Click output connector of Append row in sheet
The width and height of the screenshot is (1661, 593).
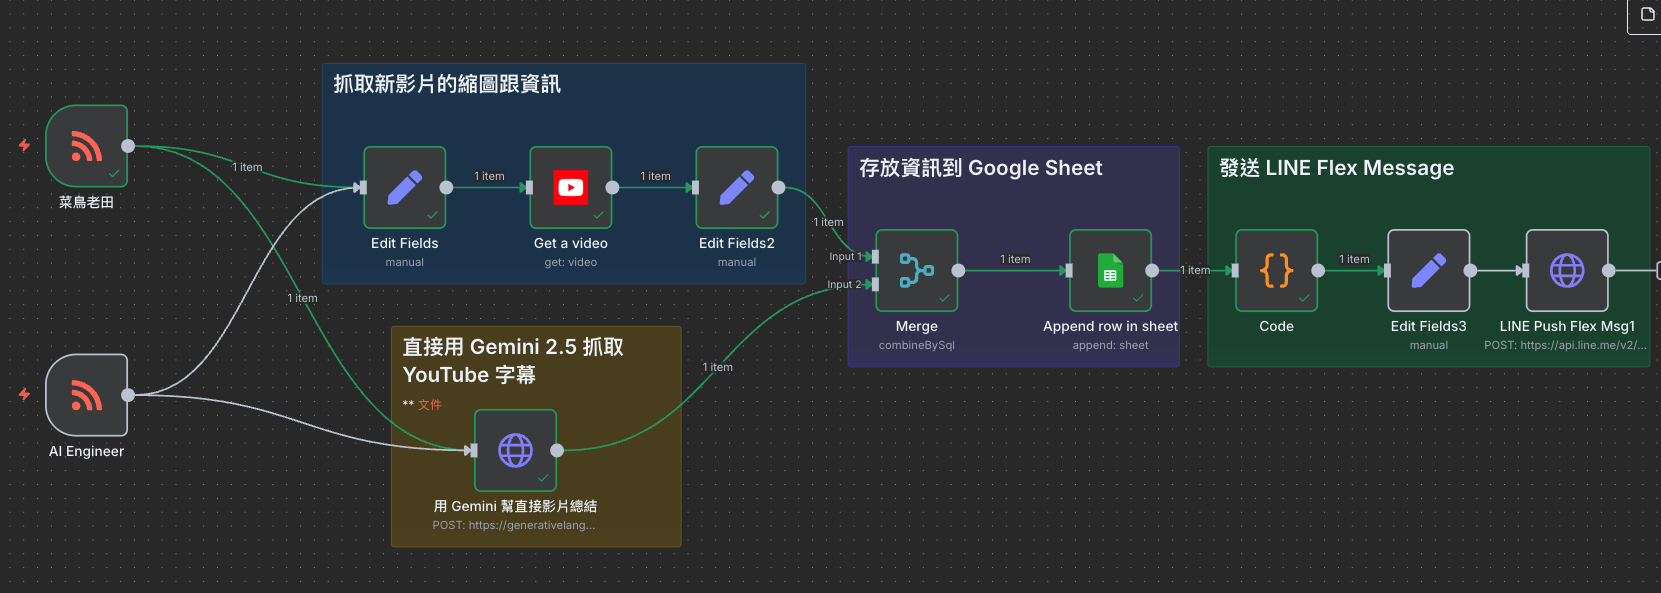pyautogui.click(x=1152, y=271)
